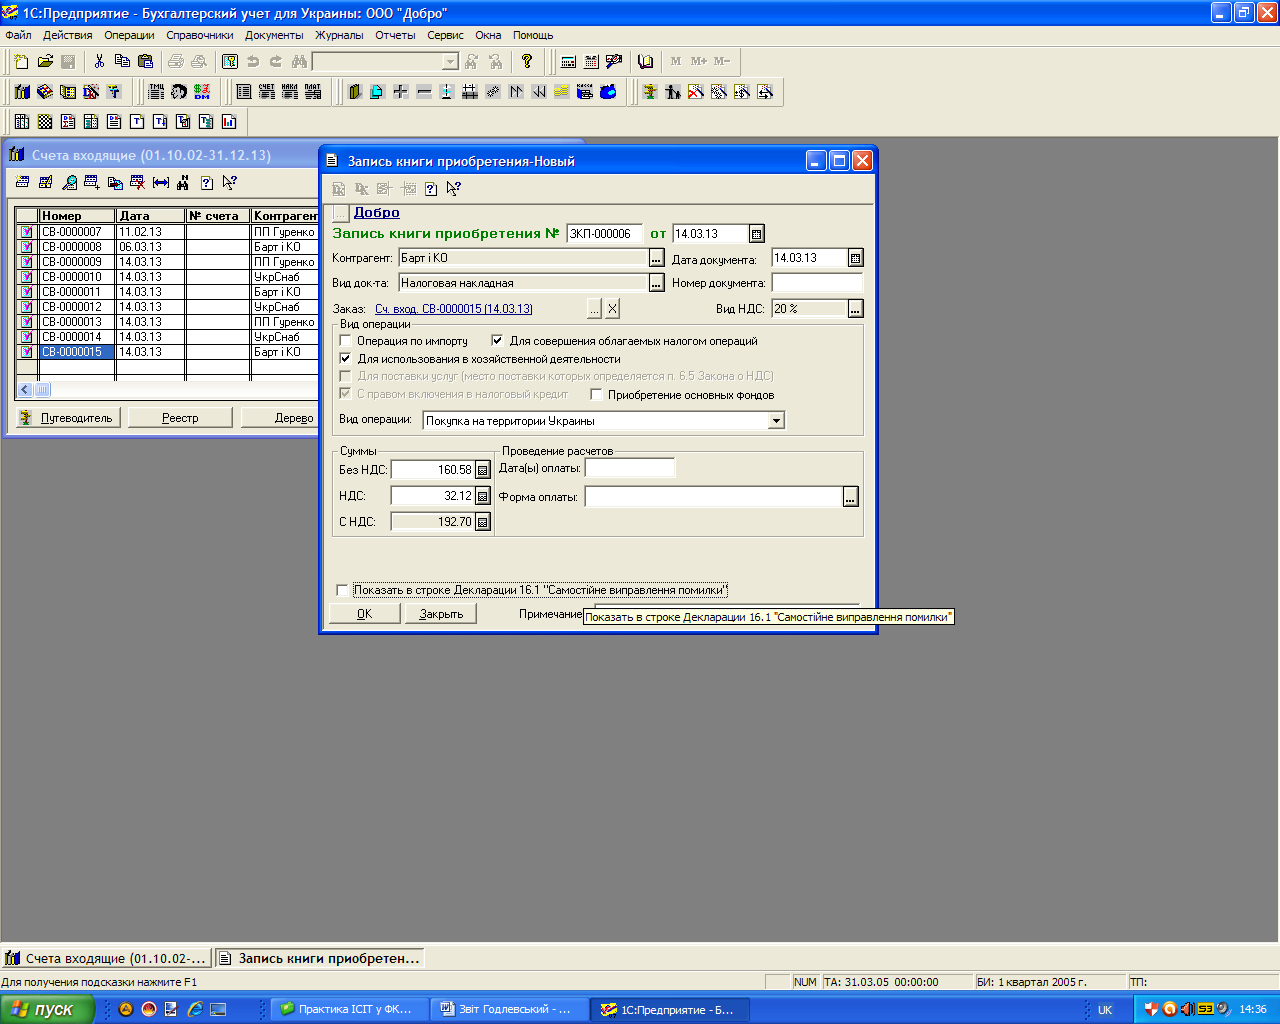Click Путеводитель button
This screenshot has width=1280, height=1024.
[67, 418]
